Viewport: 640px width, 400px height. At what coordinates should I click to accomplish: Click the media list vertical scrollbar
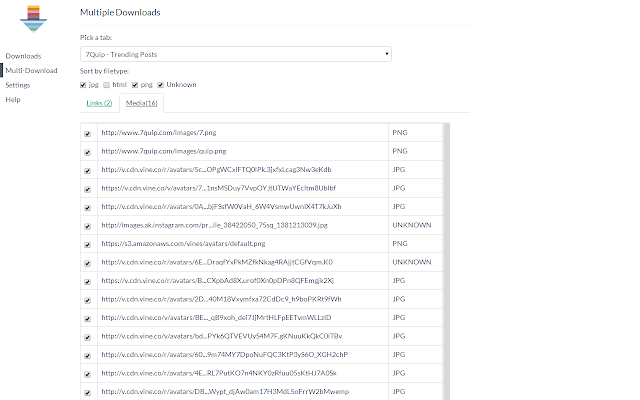pyautogui.click(x=447, y=261)
